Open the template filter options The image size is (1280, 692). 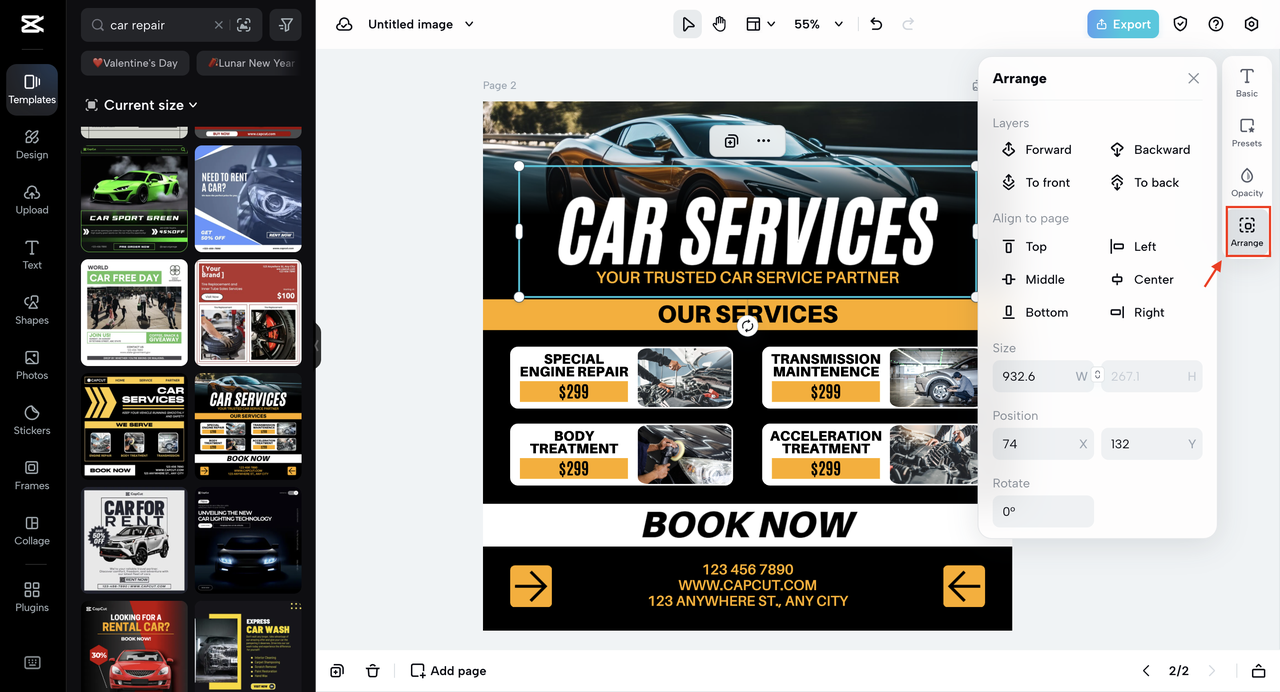tap(287, 25)
